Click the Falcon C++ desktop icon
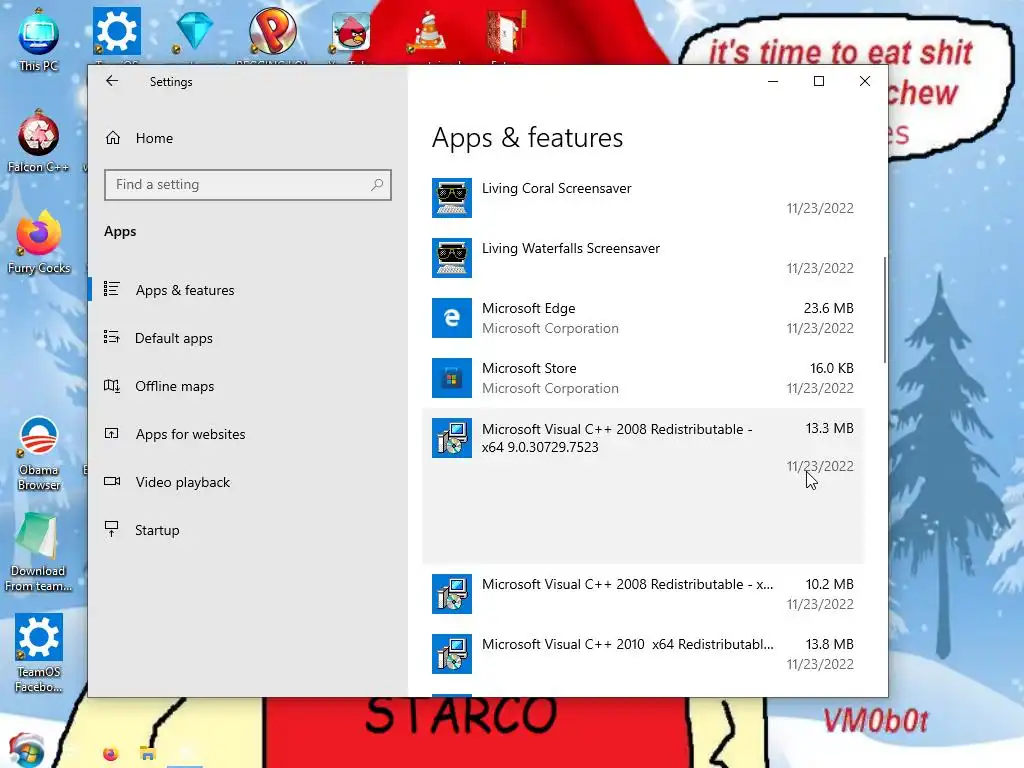The width and height of the screenshot is (1024, 768). (x=39, y=142)
